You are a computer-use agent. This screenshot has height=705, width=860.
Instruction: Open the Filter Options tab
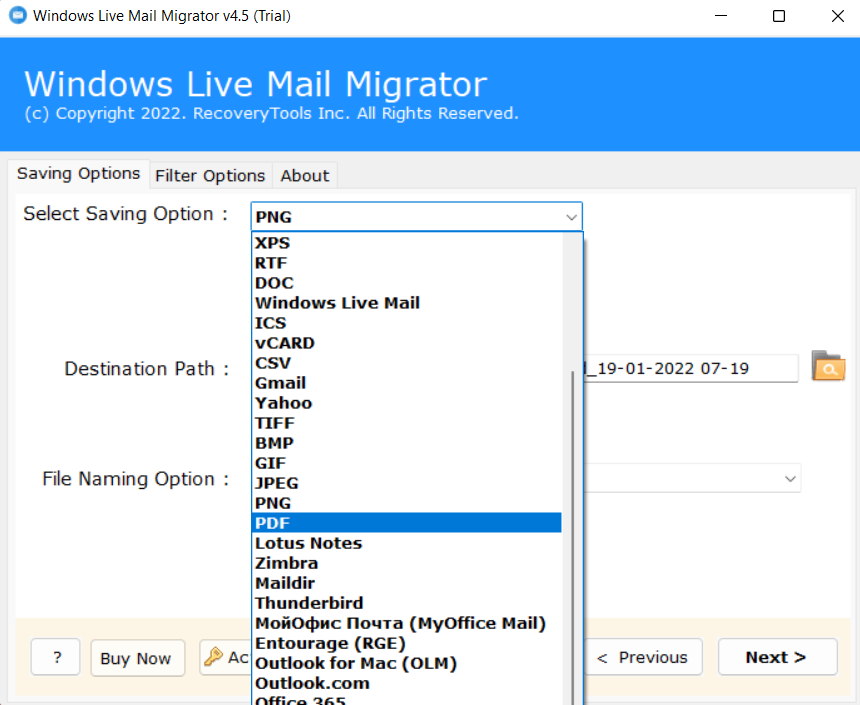coord(210,176)
